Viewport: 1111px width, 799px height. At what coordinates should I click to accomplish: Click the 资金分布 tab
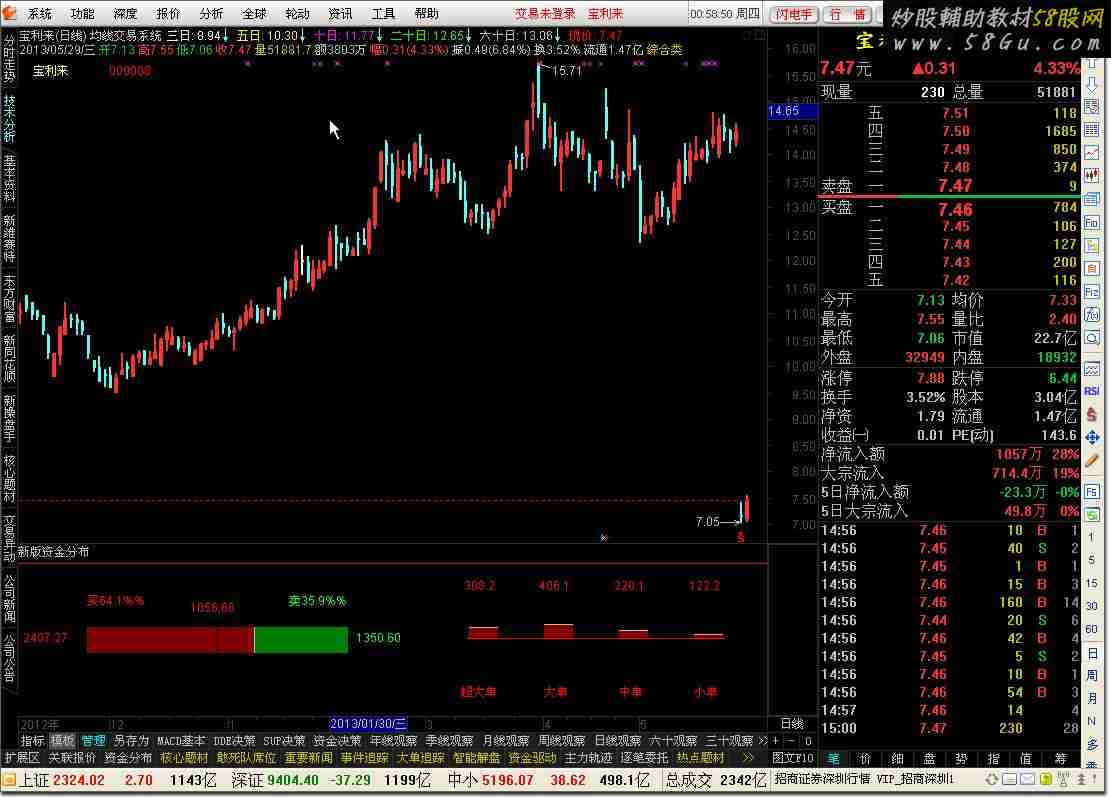128,758
